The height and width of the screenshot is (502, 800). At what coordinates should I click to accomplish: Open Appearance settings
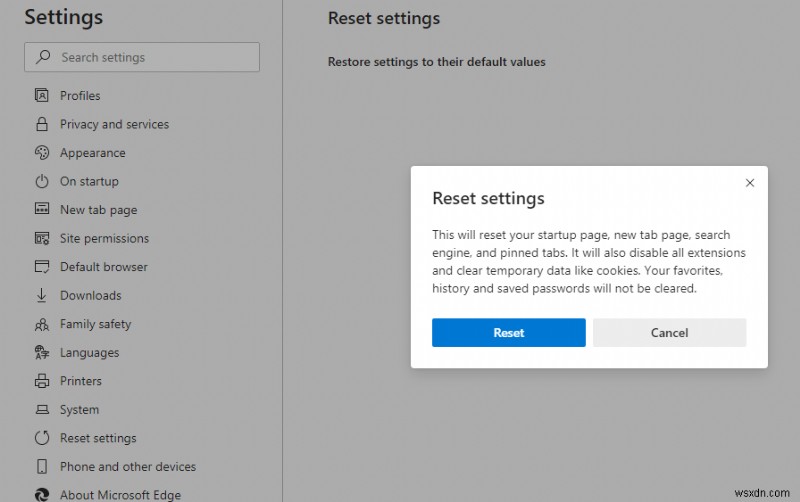click(92, 153)
